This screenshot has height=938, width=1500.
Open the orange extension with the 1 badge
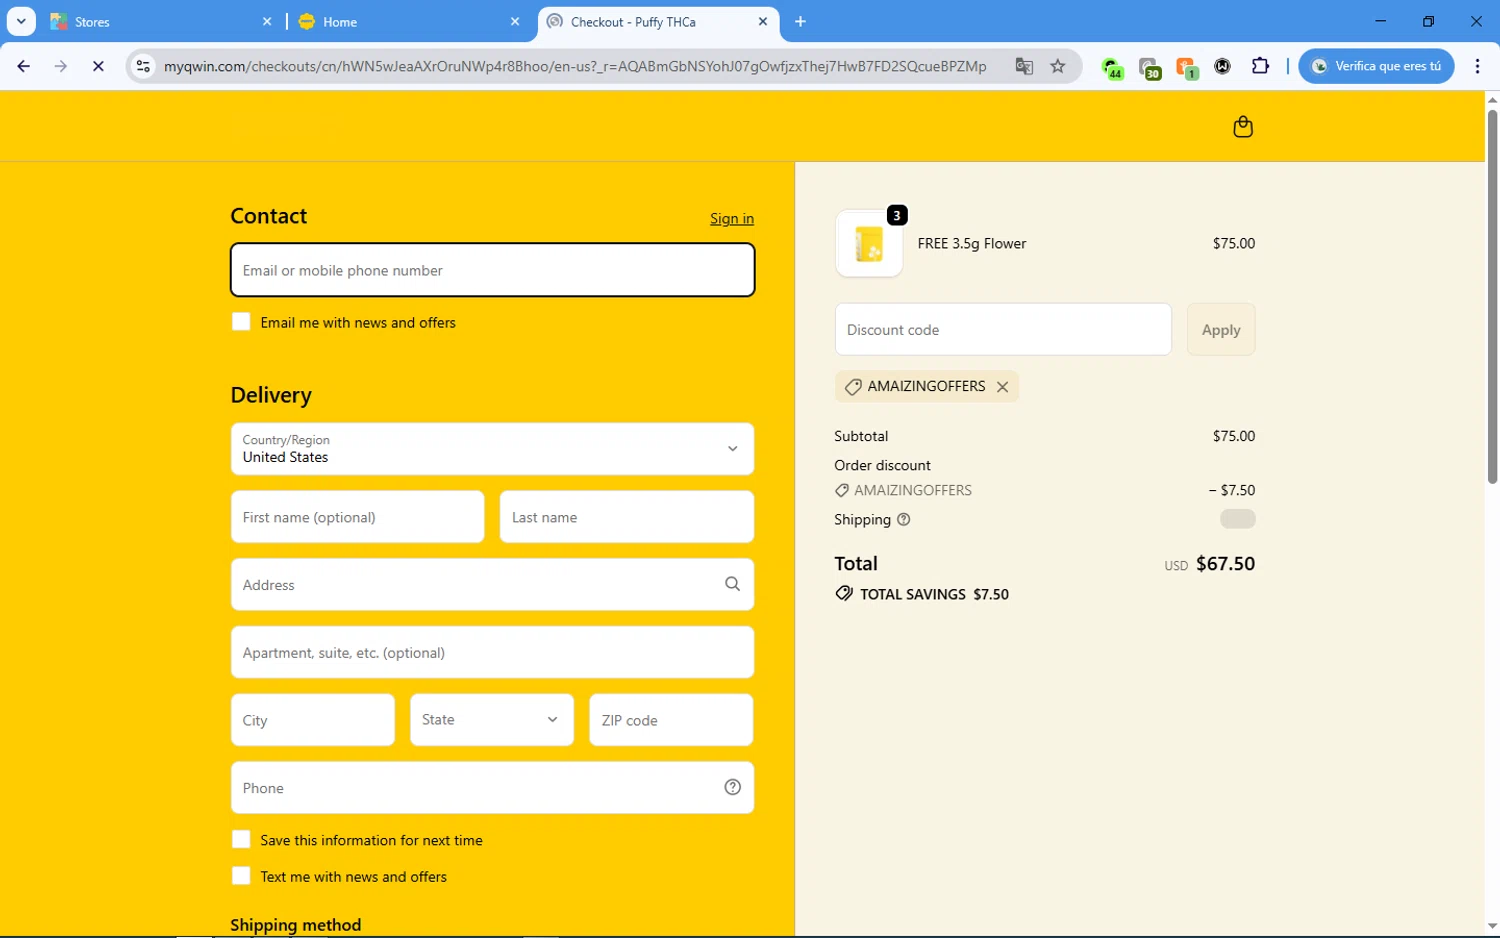(1186, 67)
